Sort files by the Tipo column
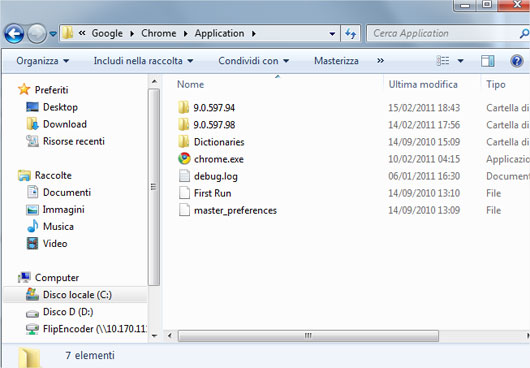Image resolution: width=530 pixels, height=368 pixels. click(496, 84)
